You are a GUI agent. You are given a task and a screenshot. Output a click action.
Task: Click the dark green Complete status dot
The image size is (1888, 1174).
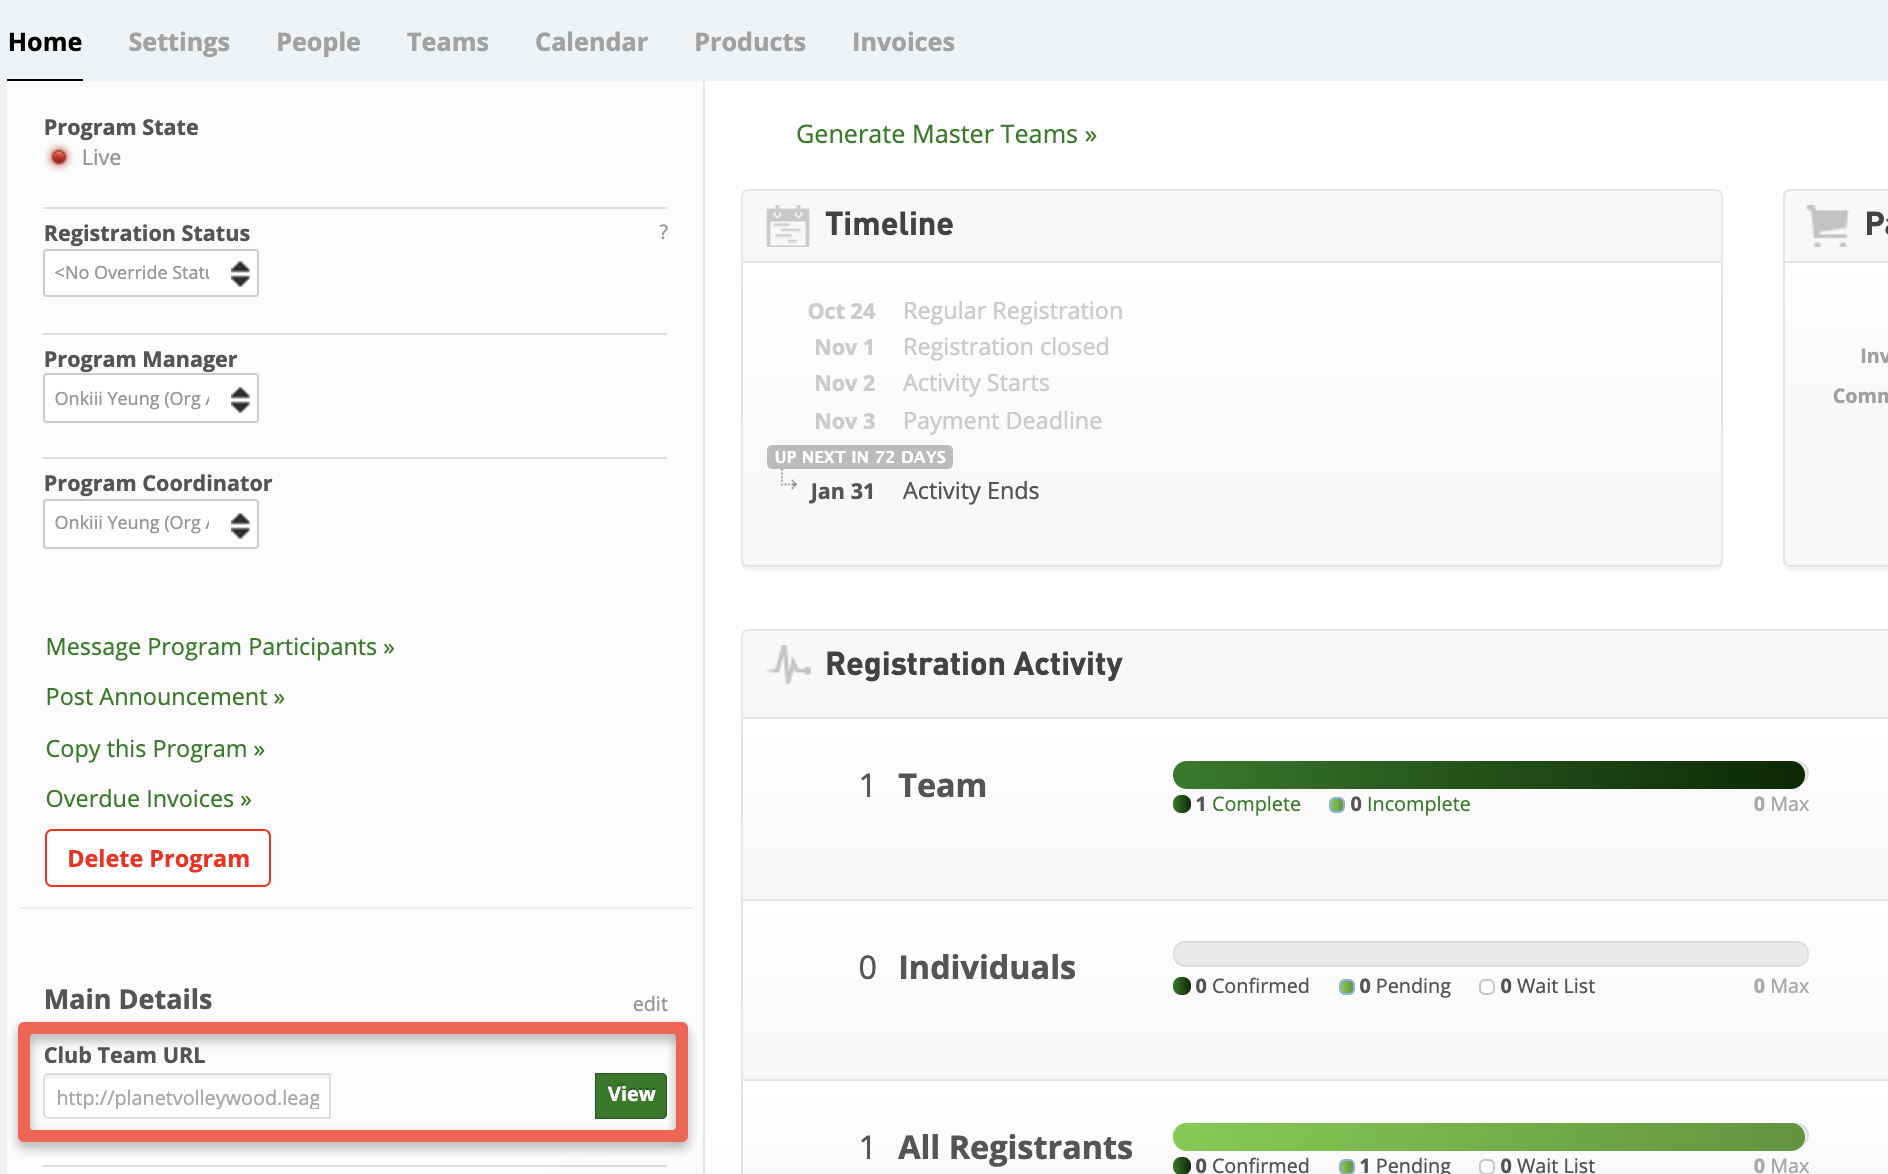click(1184, 804)
